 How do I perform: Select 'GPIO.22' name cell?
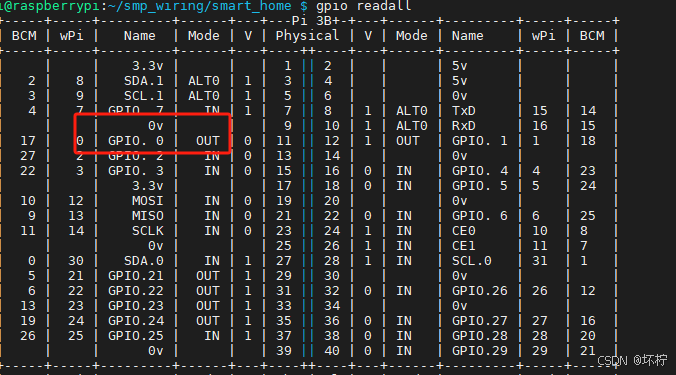136,291
